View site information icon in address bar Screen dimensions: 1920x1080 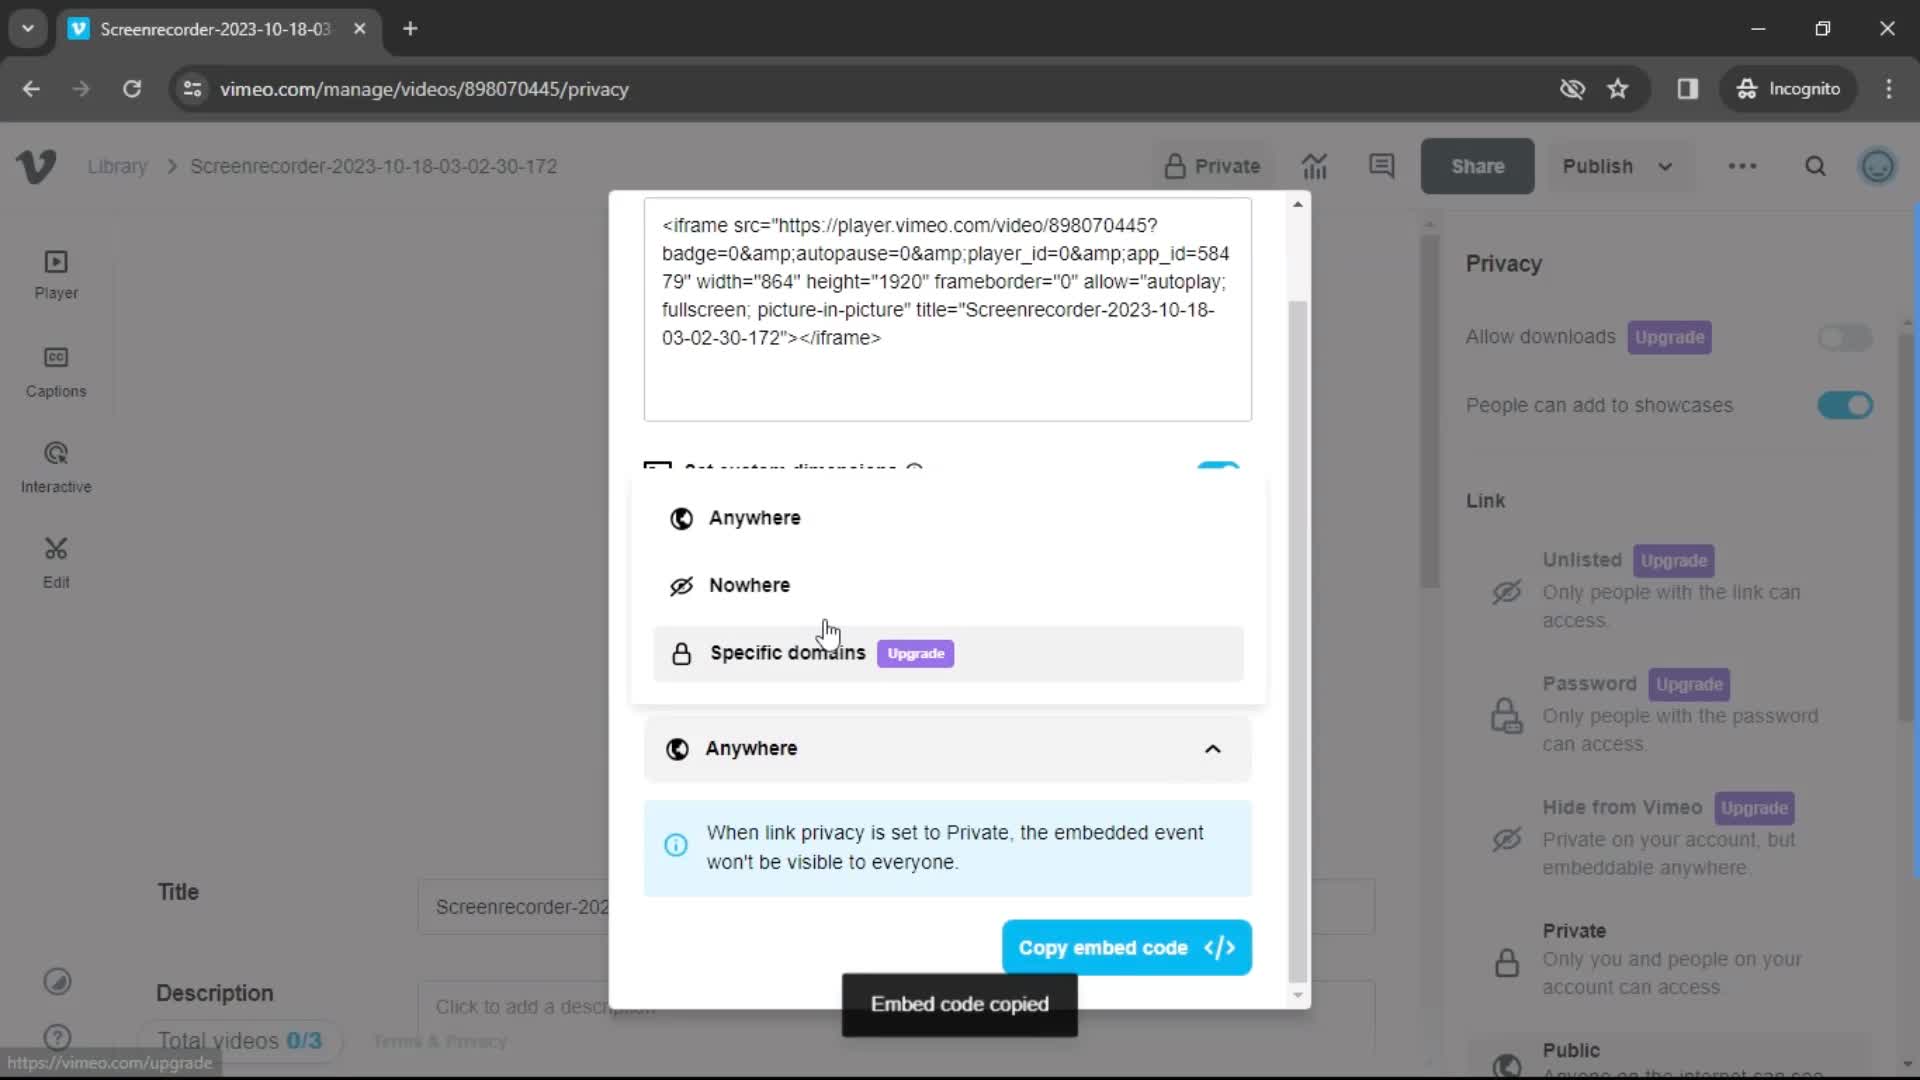192,89
